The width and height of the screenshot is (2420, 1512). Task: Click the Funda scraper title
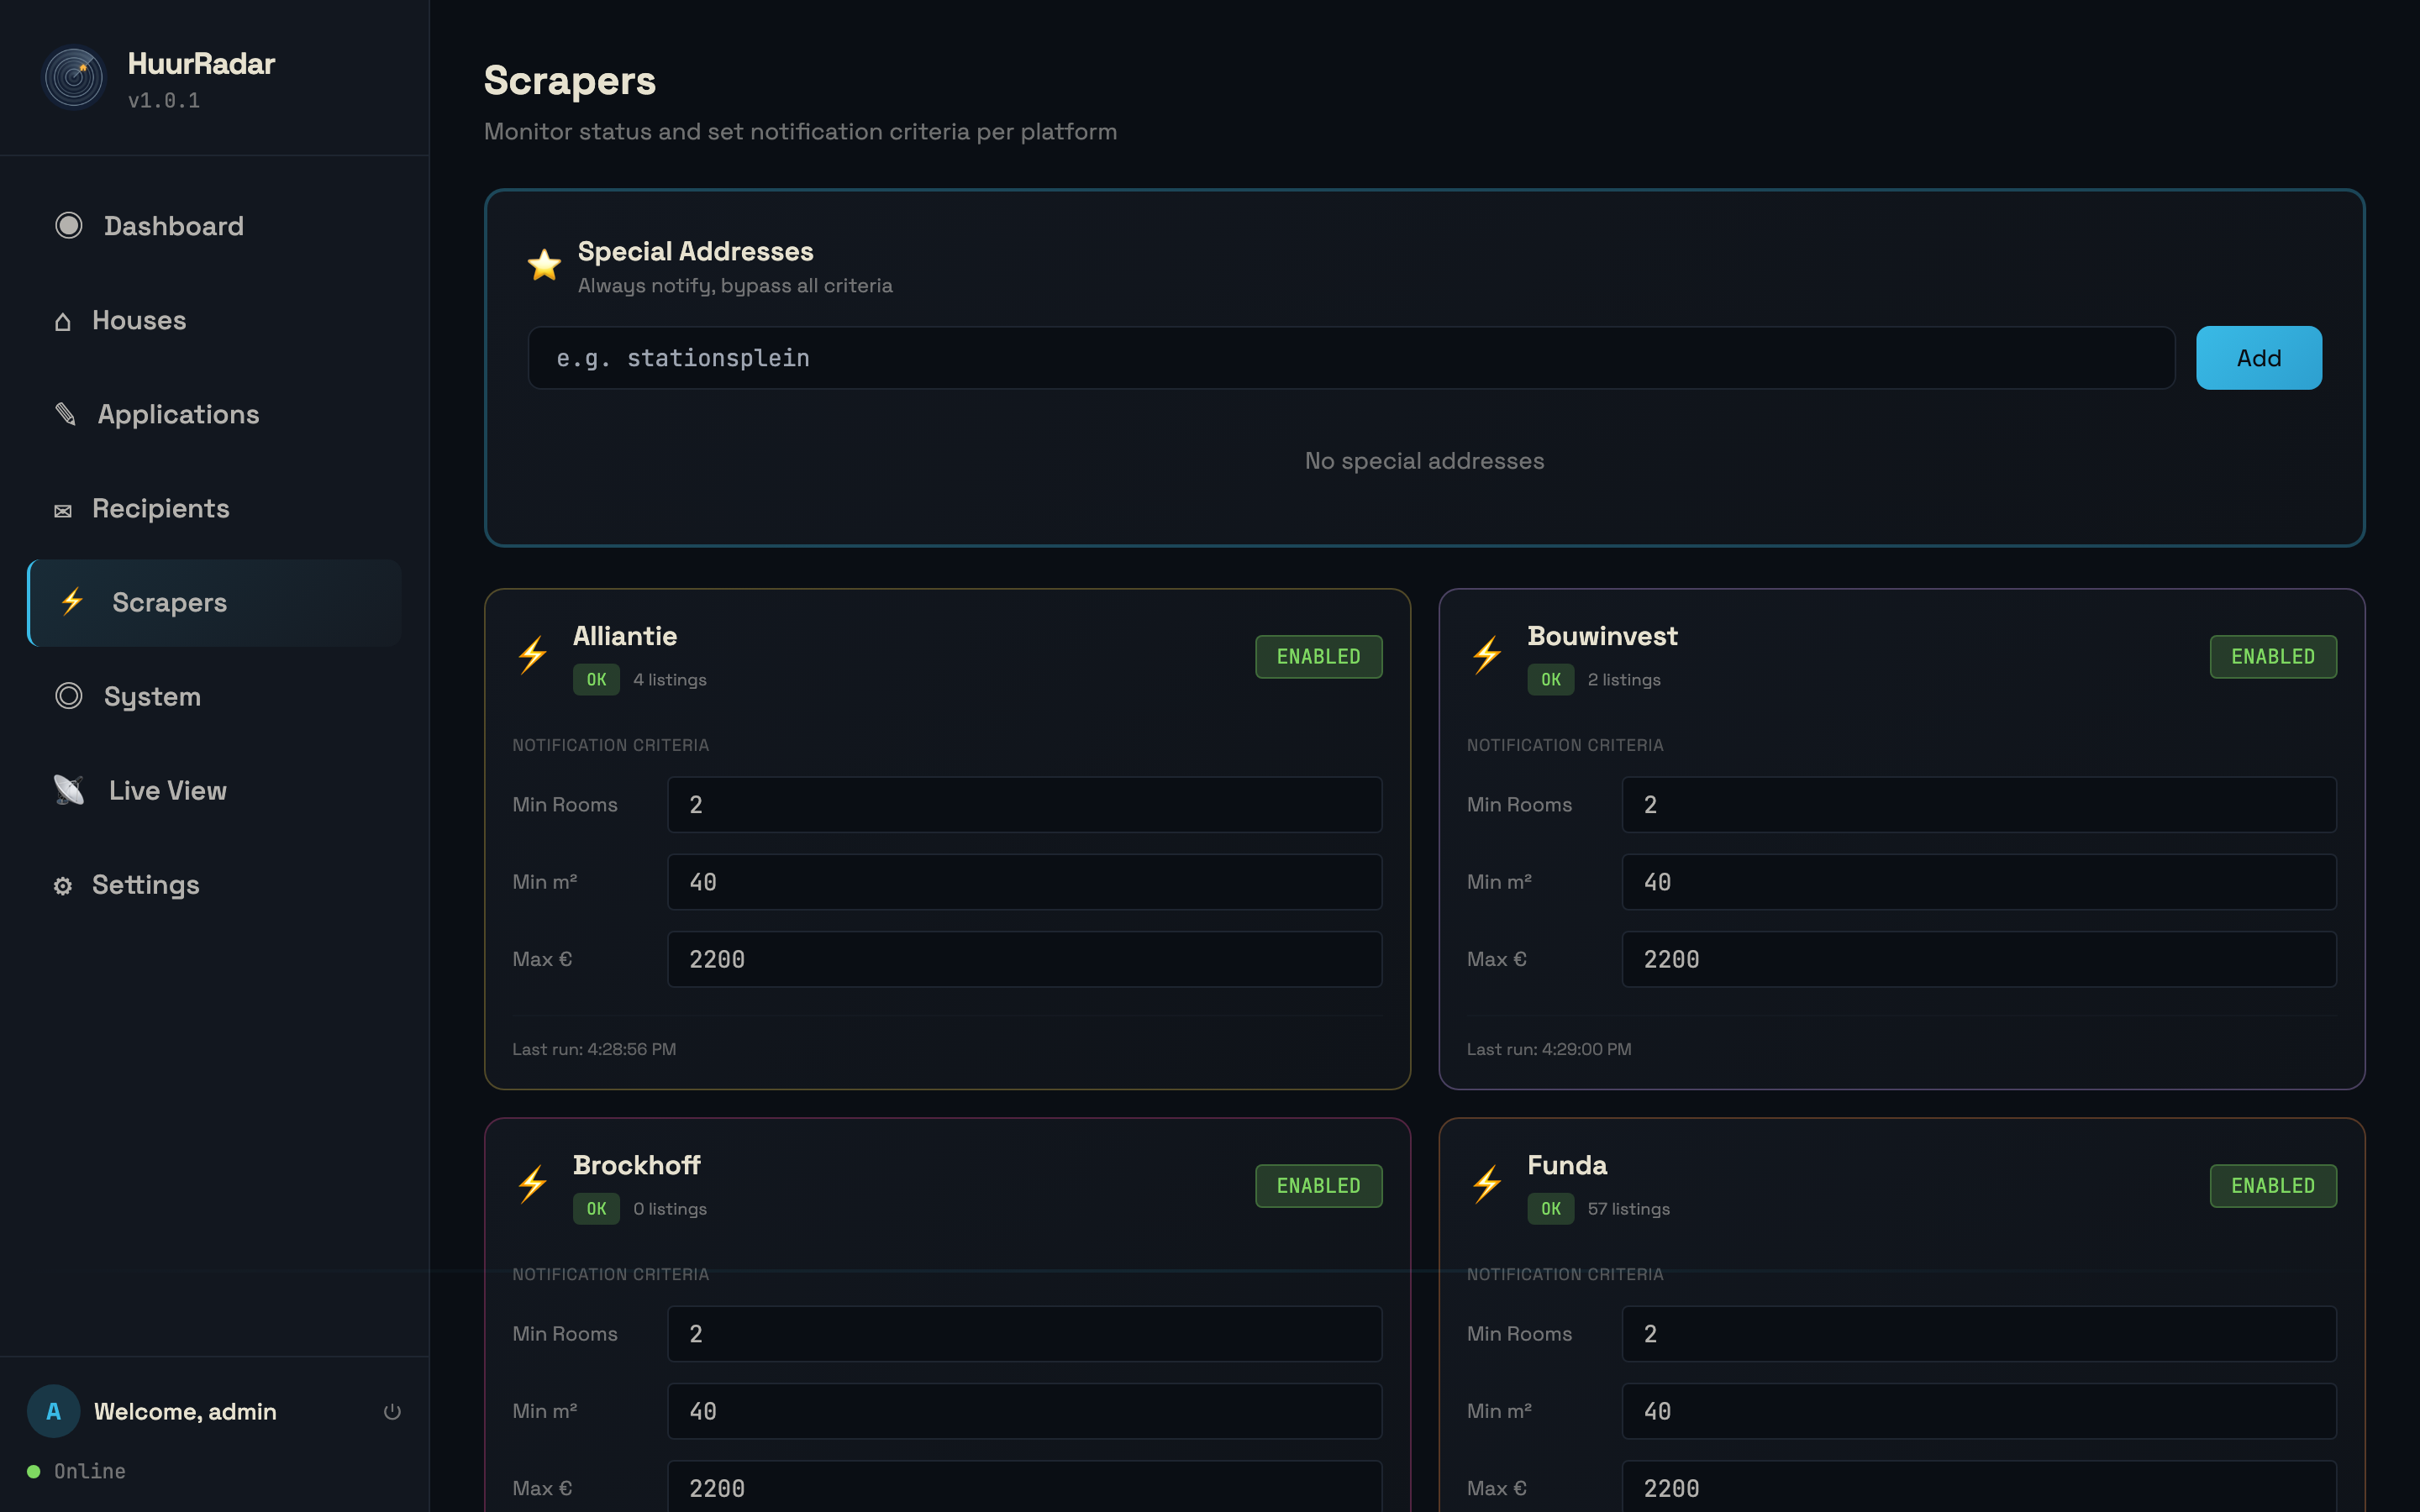pyautogui.click(x=1567, y=1165)
